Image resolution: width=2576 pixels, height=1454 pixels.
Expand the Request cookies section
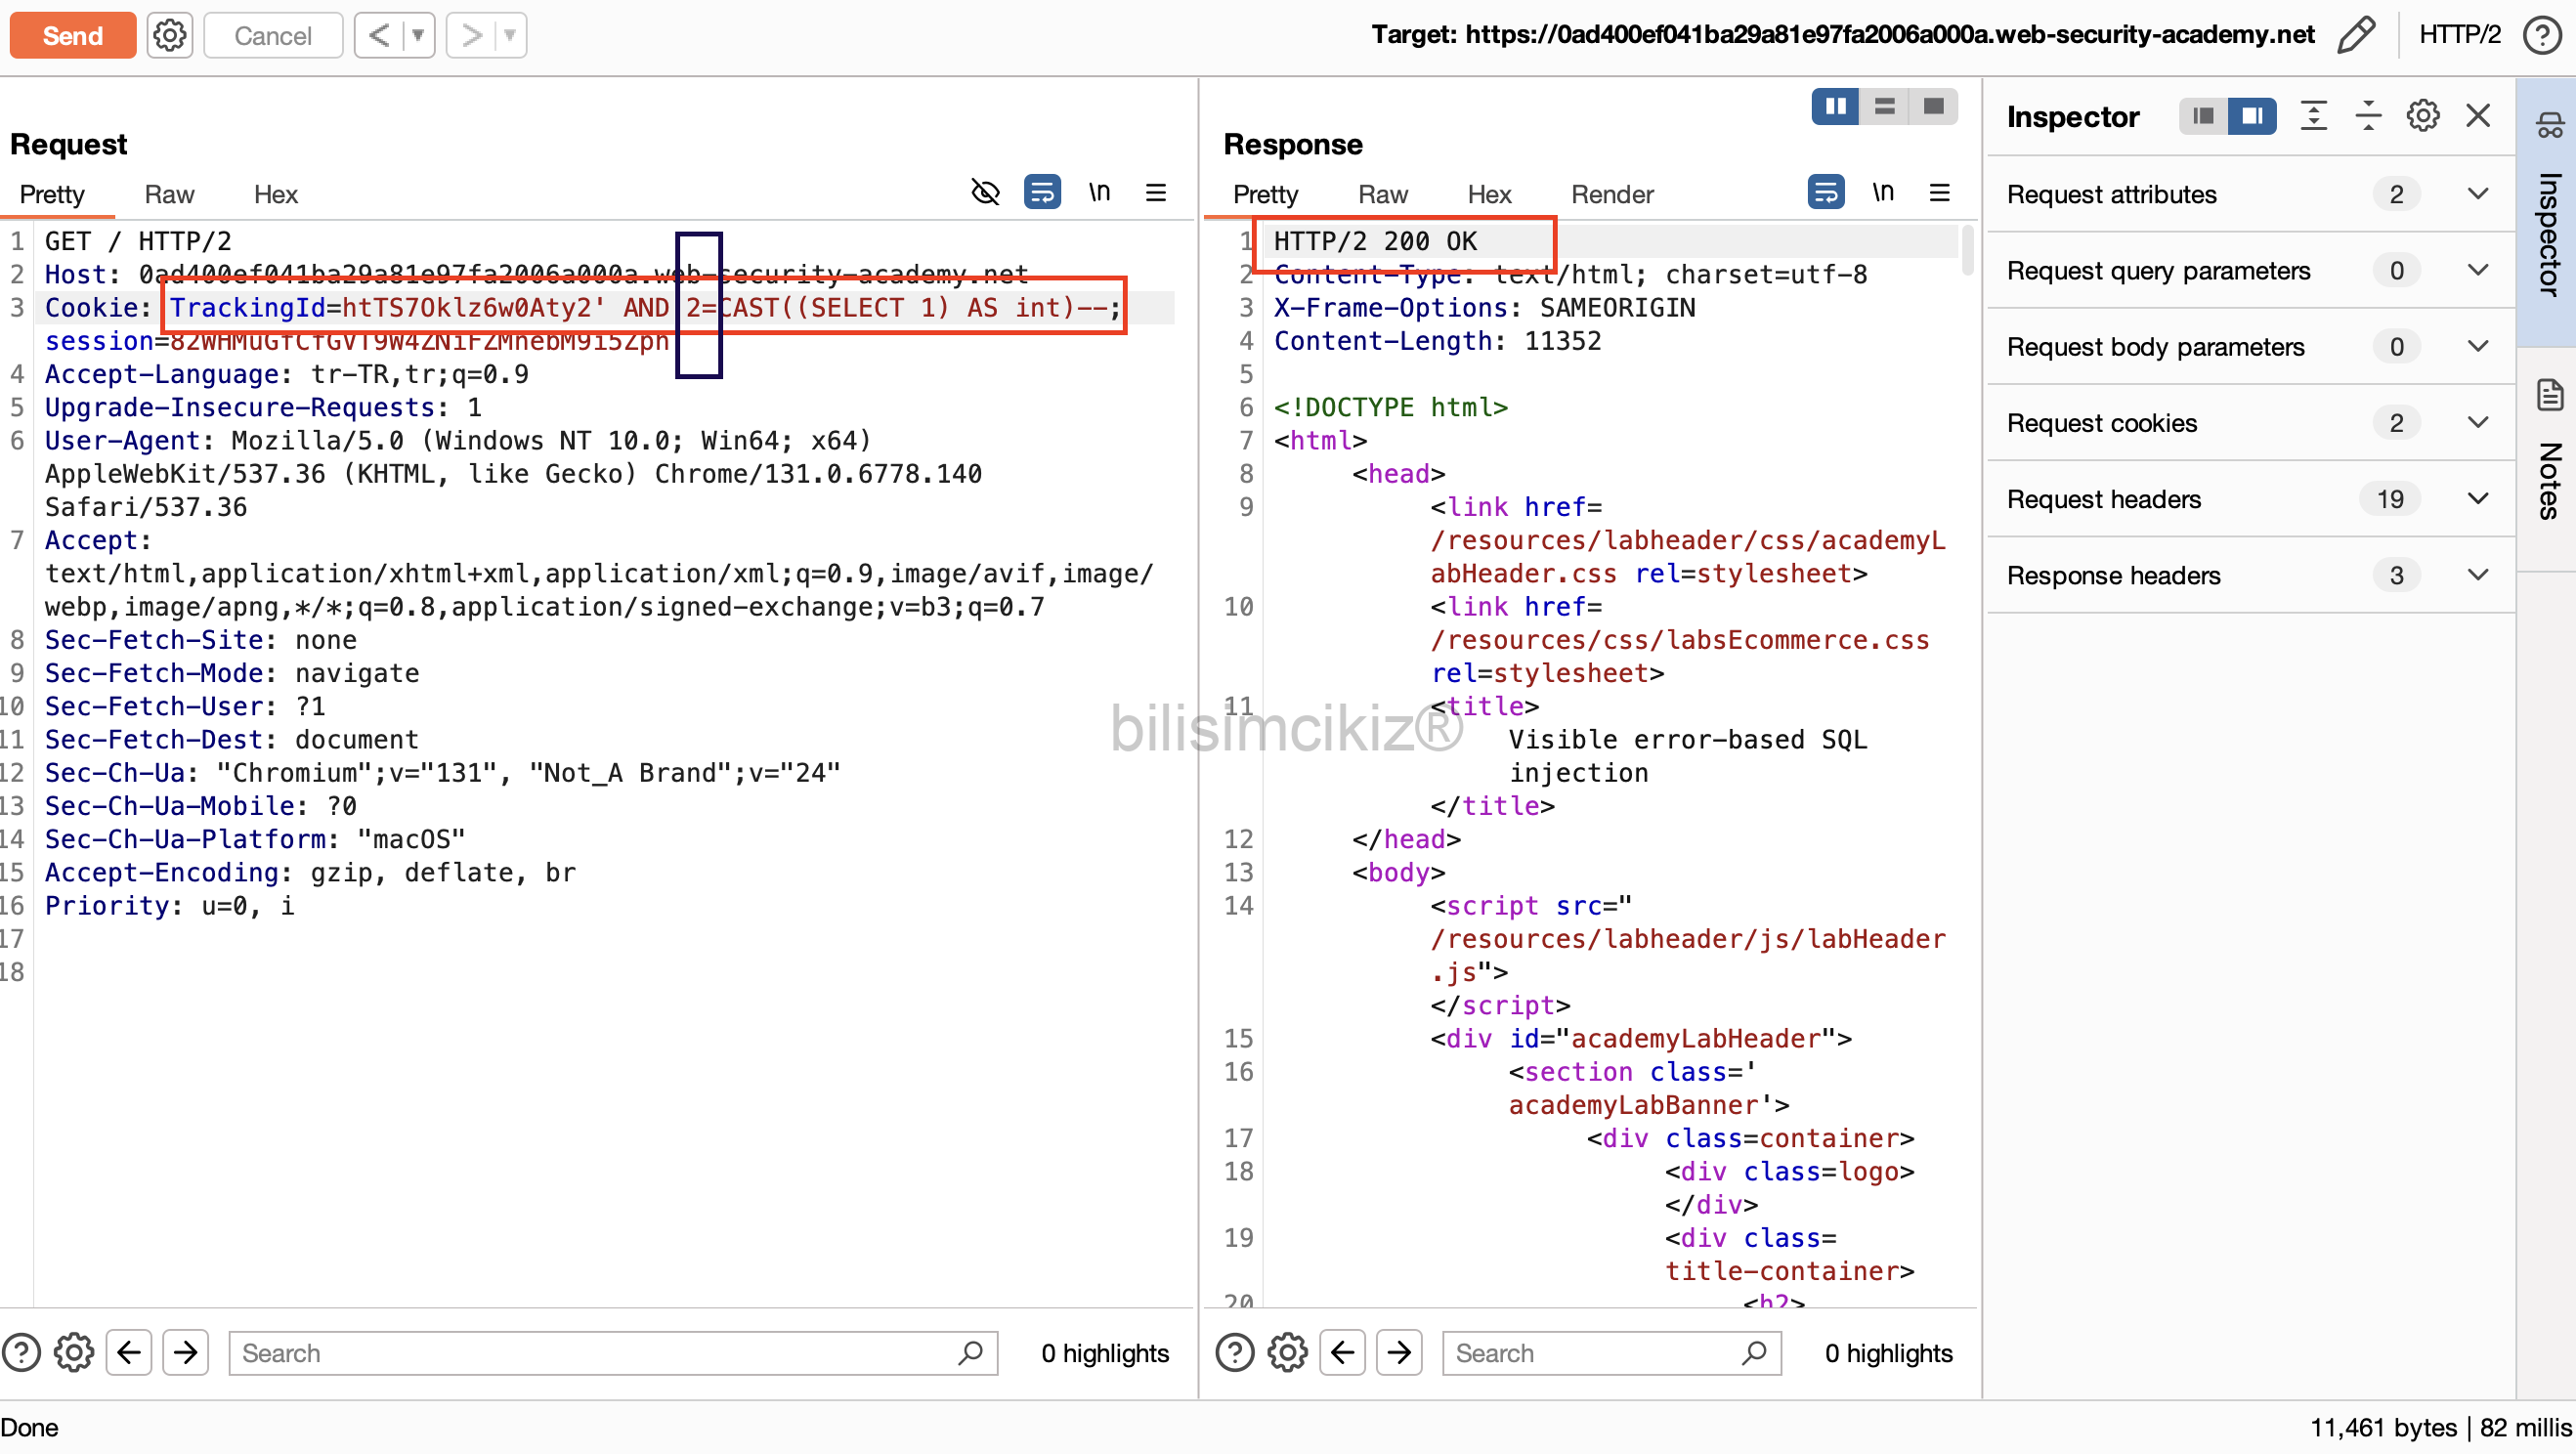(x=2477, y=422)
